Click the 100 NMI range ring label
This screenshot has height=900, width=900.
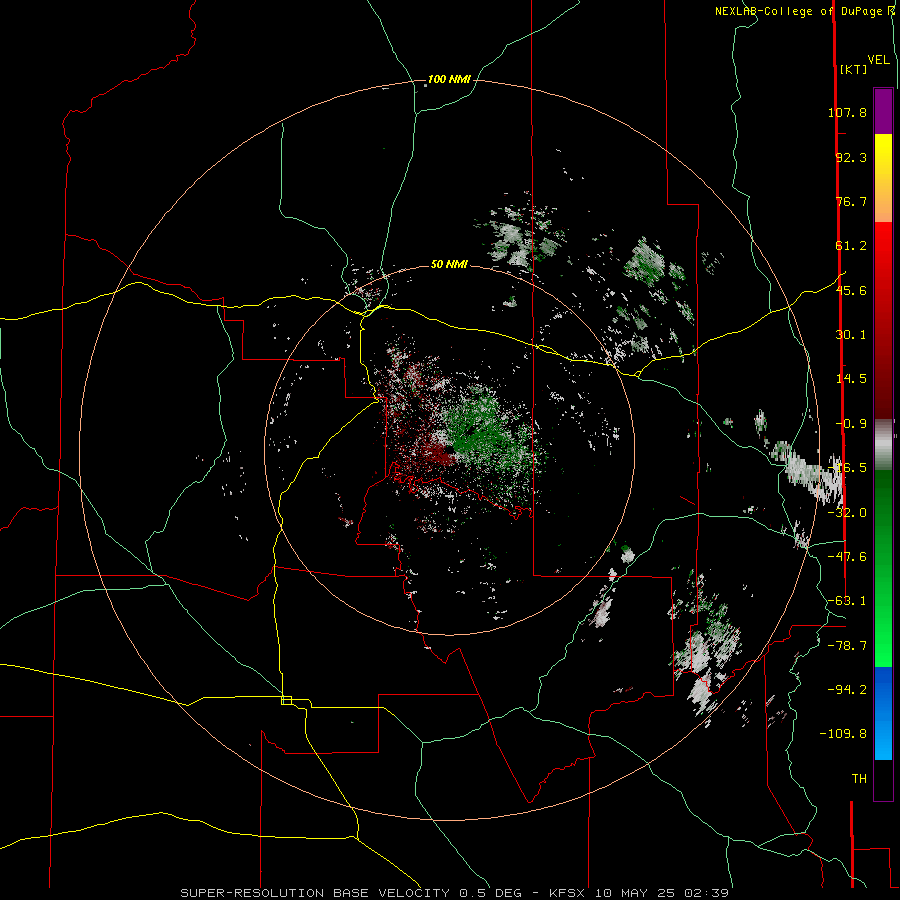(449, 79)
